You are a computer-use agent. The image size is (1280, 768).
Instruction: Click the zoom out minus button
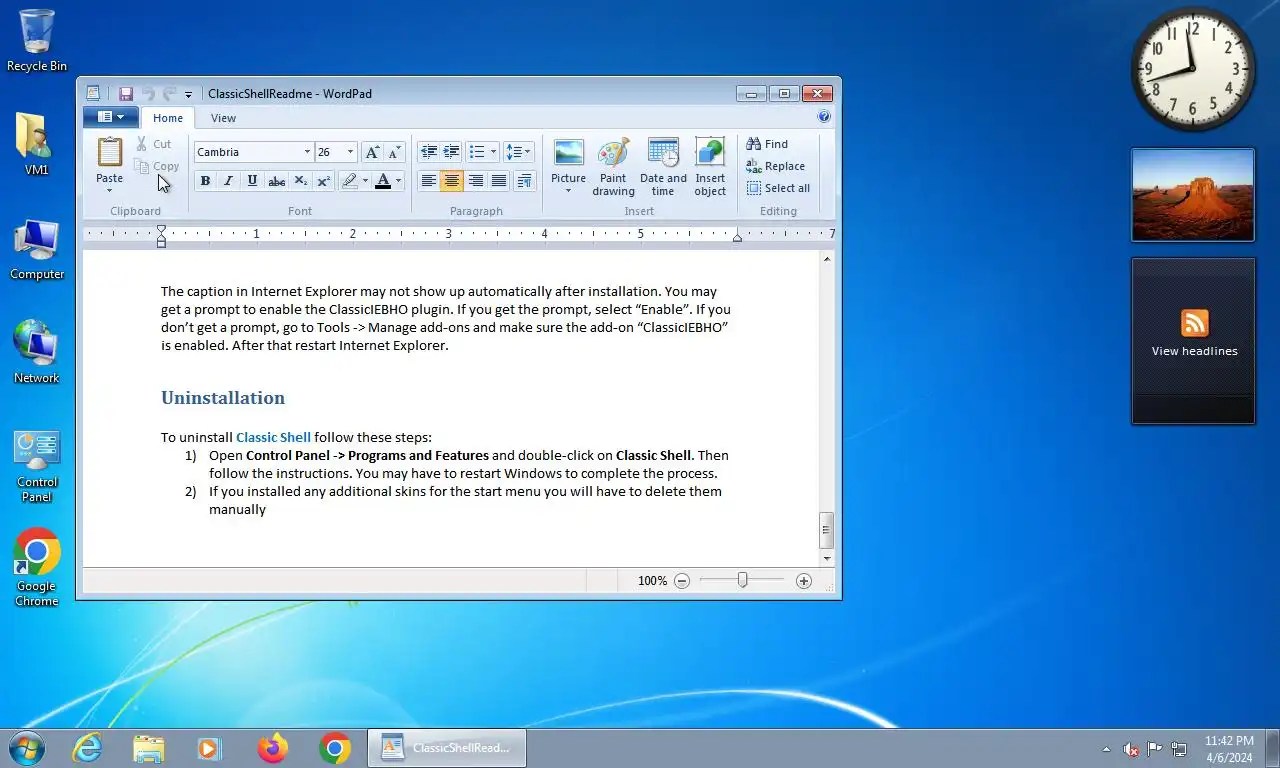point(682,581)
